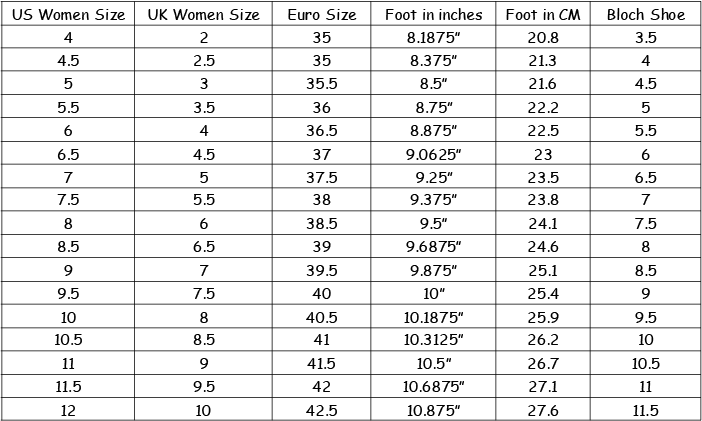702x421 pixels.
Task: Click the 10.6875″ inches cell
Action: [x=433, y=386]
